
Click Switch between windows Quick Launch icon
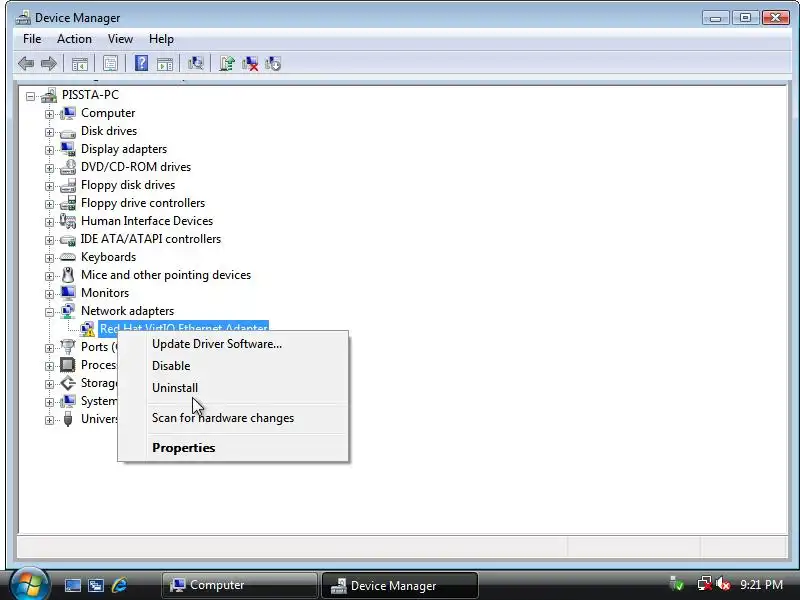coord(96,585)
